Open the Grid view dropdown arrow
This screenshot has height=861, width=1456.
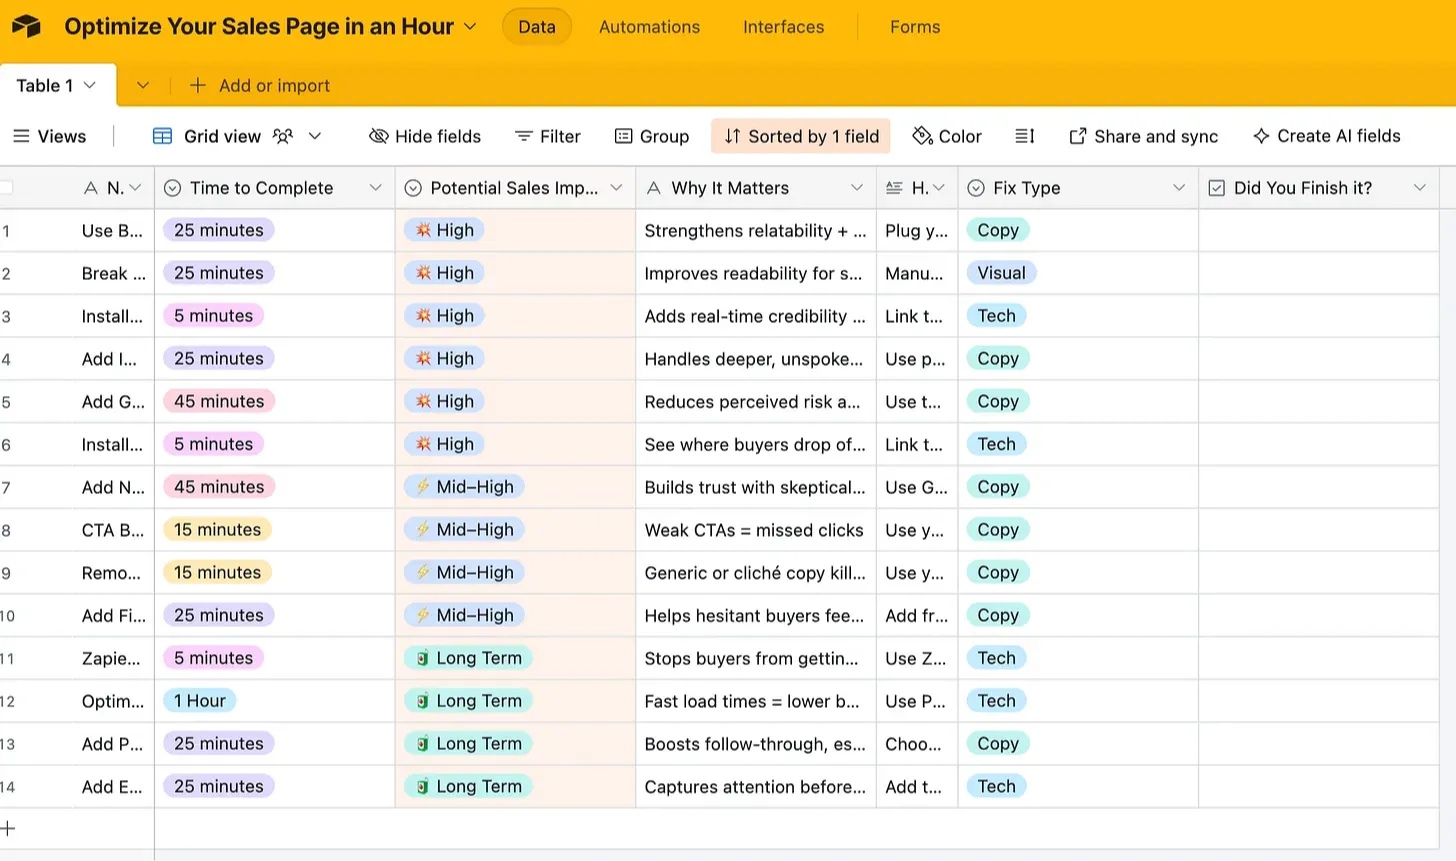click(314, 136)
